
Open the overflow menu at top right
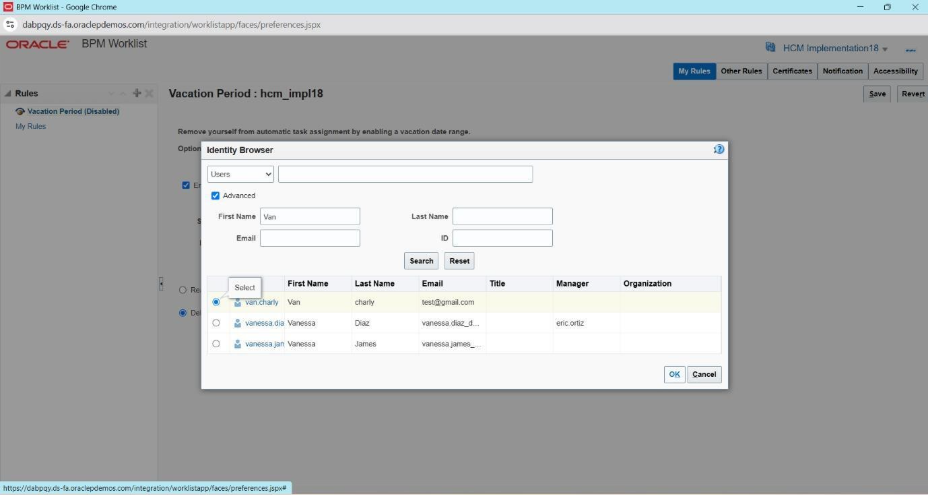911,49
